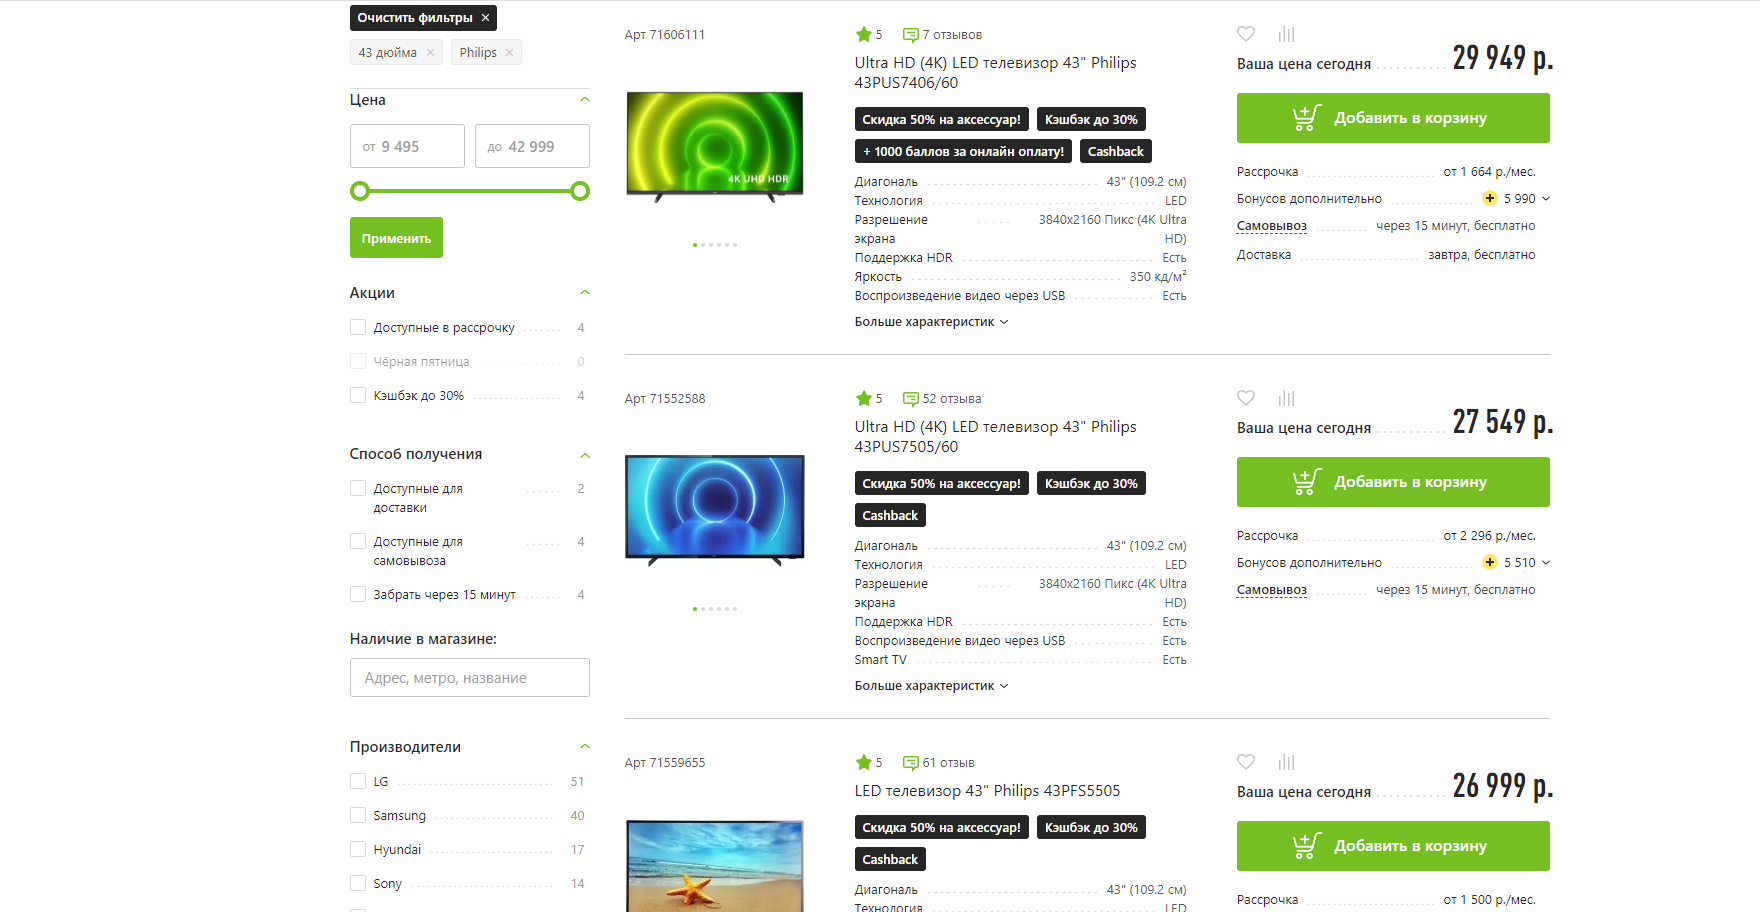Click +1000 баллов за онлайн оплату badge
The image size is (1760, 912).
pyautogui.click(x=964, y=151)
